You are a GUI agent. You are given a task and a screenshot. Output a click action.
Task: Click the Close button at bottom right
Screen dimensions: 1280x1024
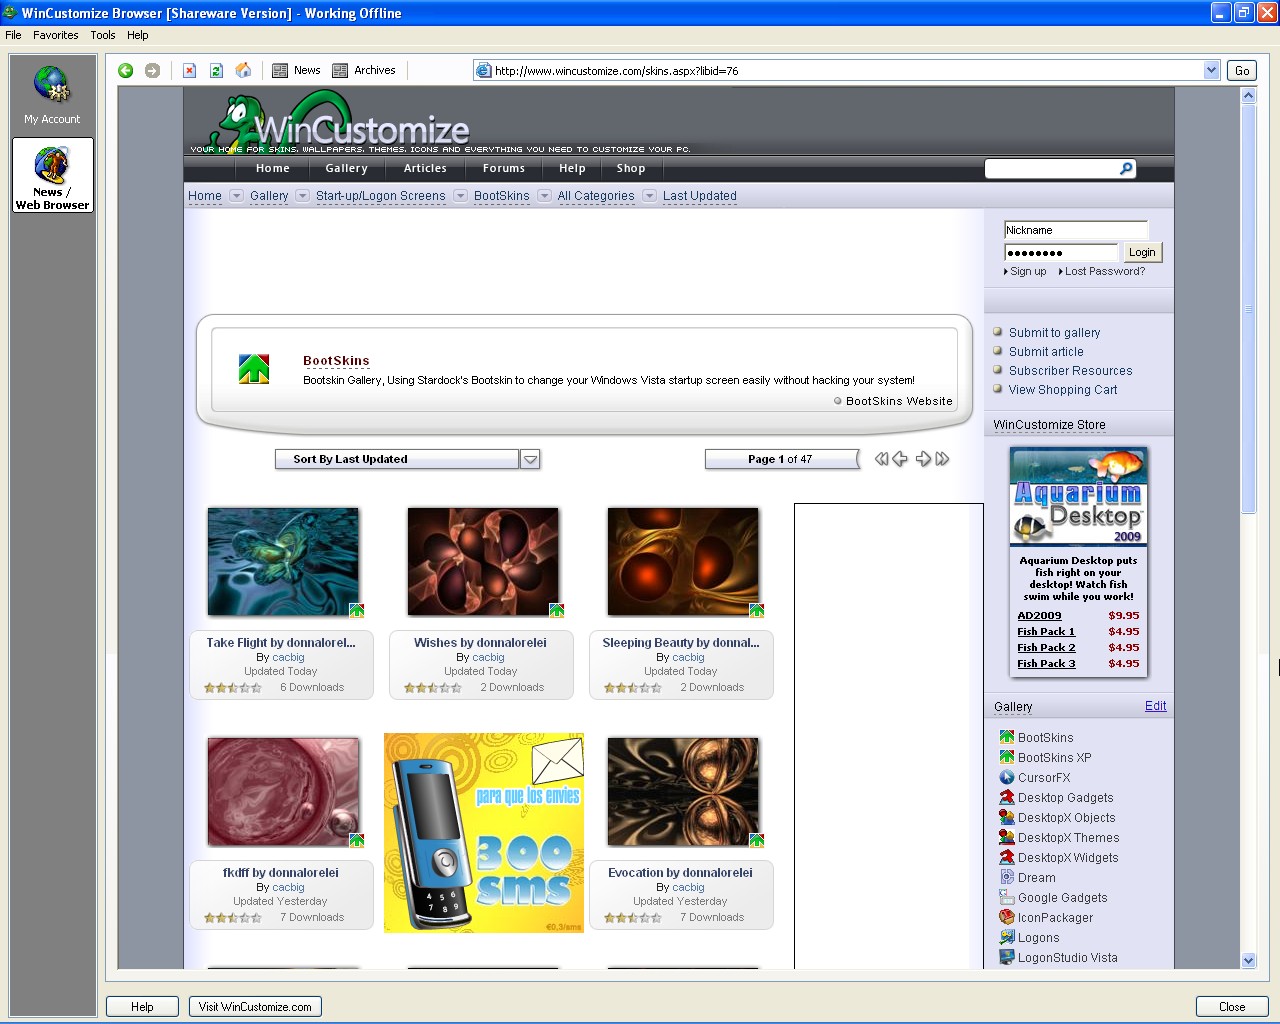1232,1007
